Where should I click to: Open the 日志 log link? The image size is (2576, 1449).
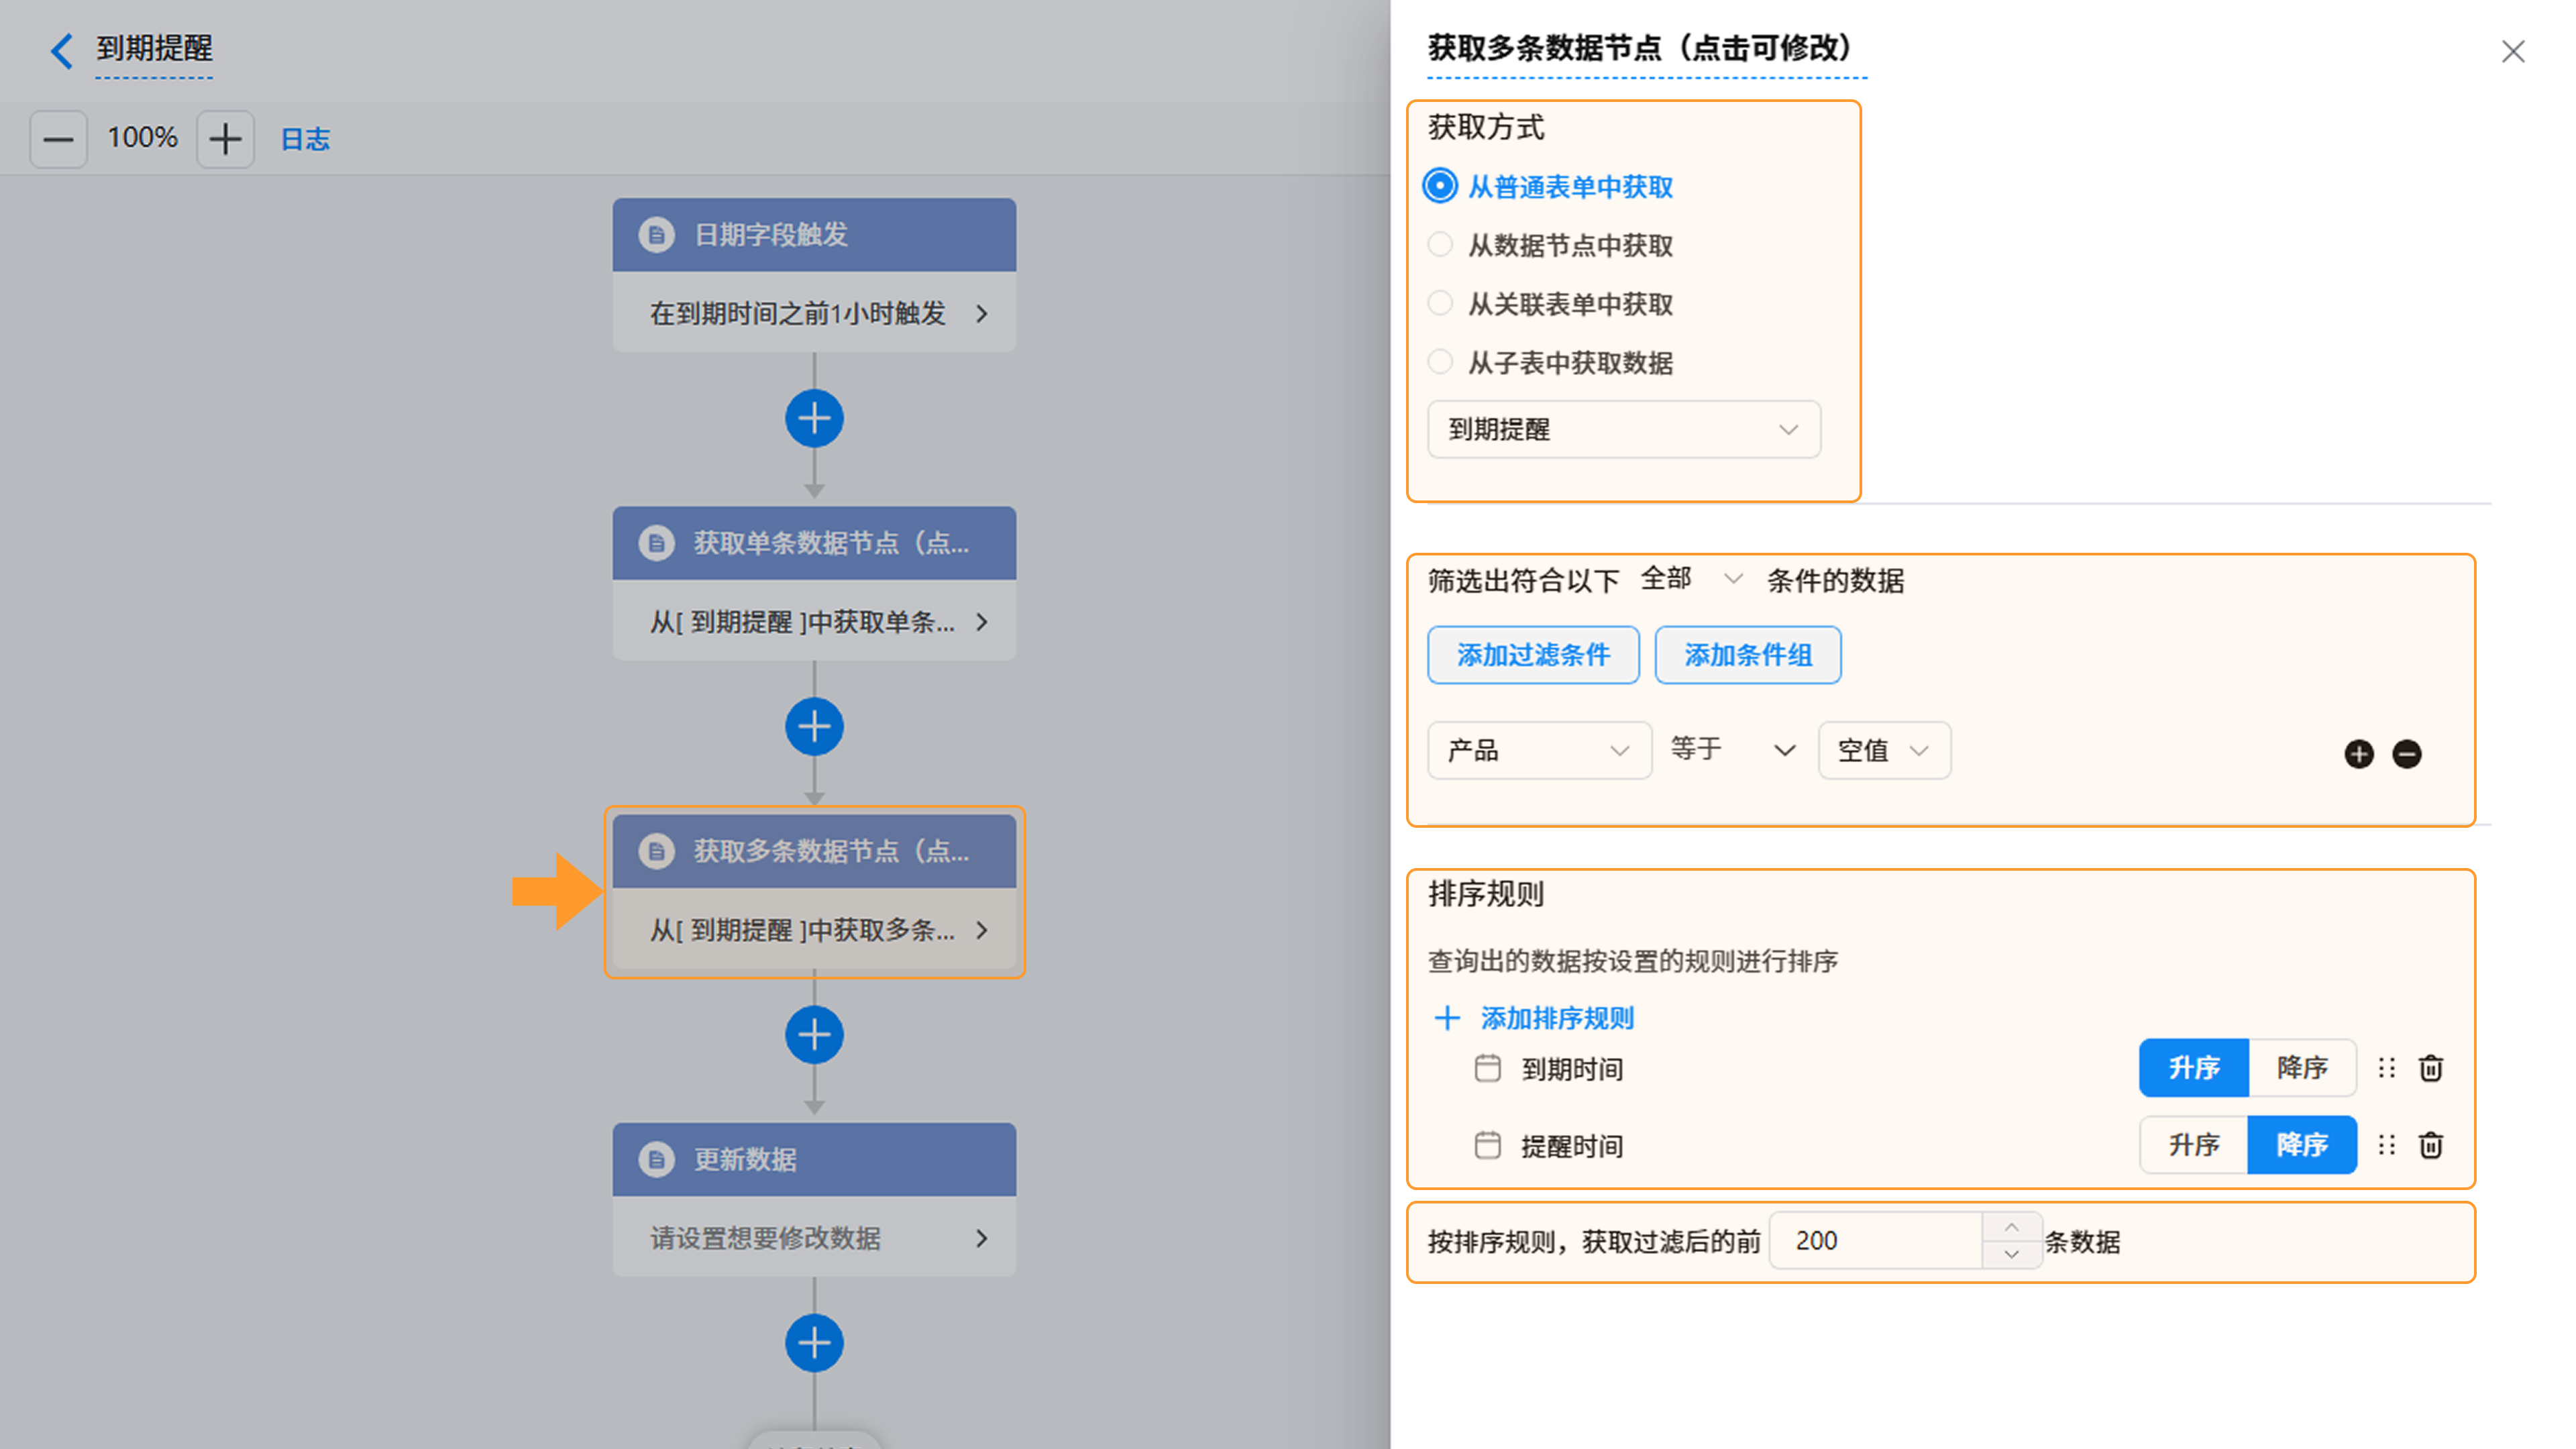(305, 139)
